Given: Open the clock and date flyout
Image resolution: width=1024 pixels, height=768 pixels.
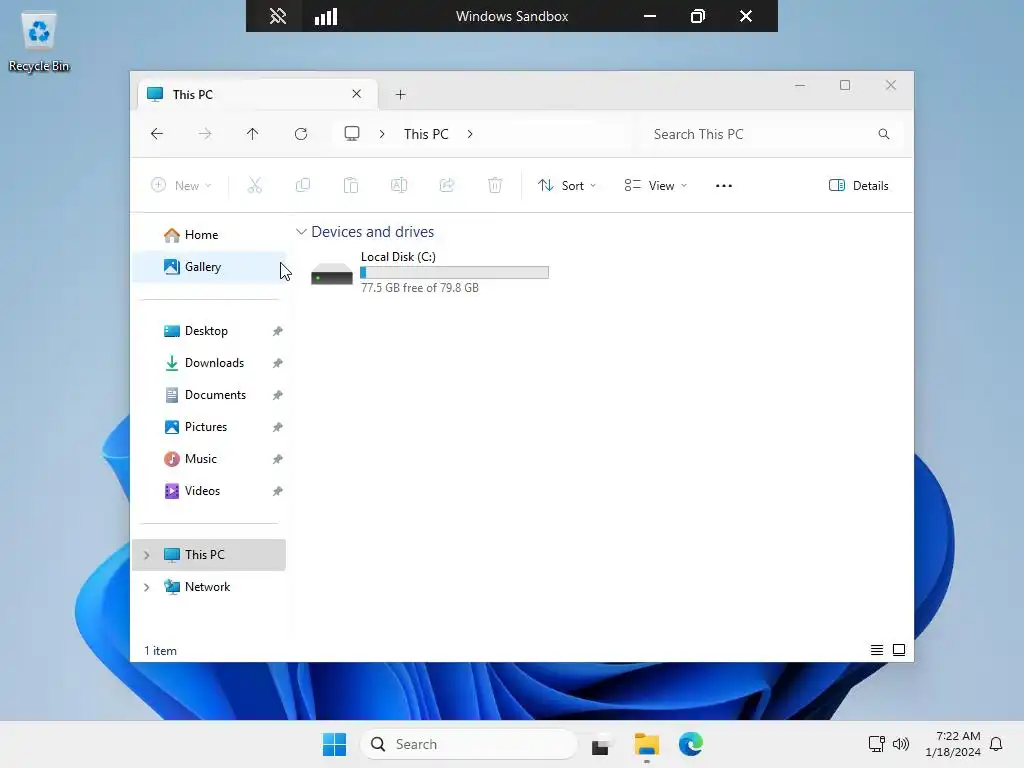Looking at the screenshot, I should [953, 744].
